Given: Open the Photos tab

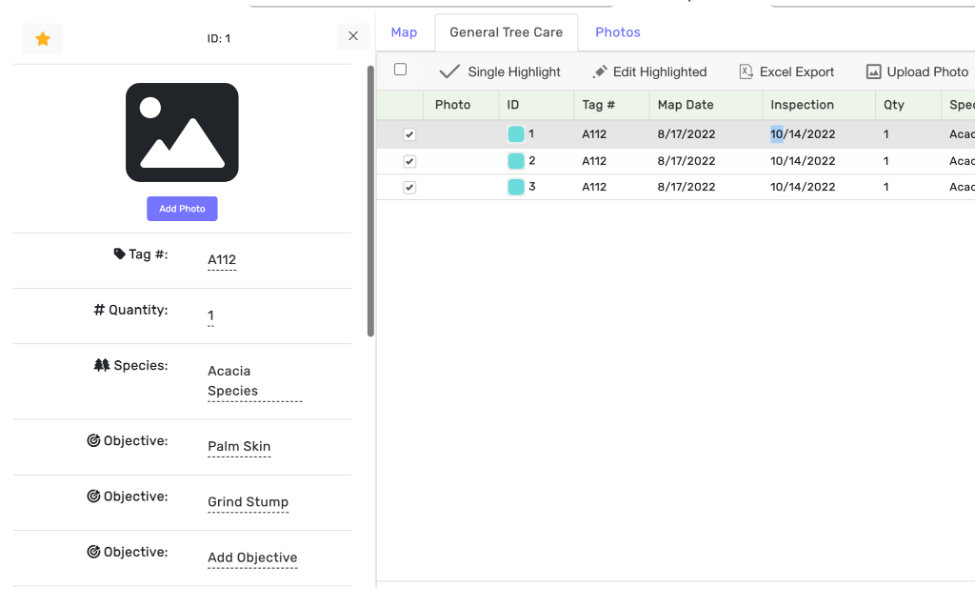Looking at the screenshot, I should (617, 32).
